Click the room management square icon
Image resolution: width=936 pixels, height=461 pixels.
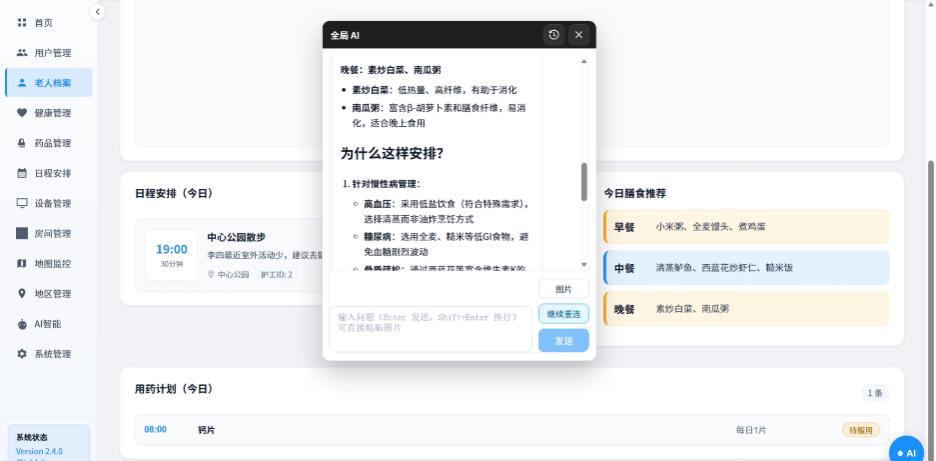pyautogui.click(x=22, y=233)
